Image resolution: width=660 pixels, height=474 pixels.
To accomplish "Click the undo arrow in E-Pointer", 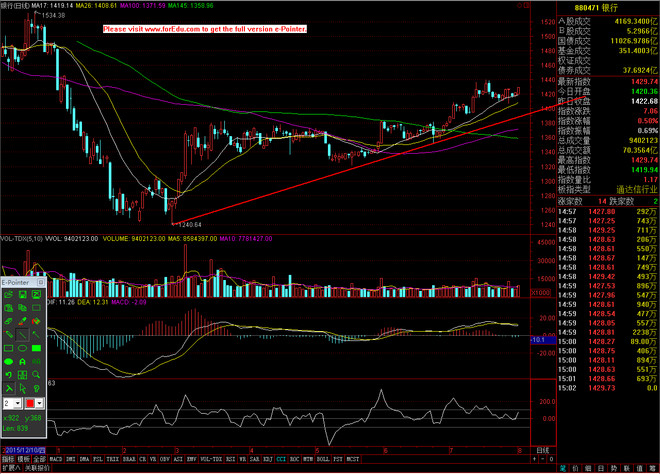I will coord(9,375).
